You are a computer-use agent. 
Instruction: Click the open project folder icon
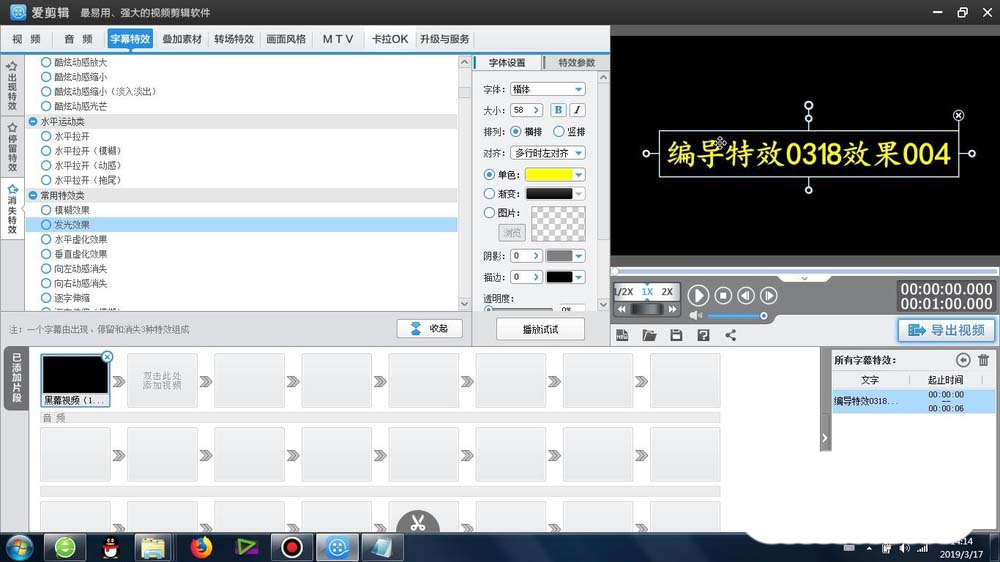point(649,335)
